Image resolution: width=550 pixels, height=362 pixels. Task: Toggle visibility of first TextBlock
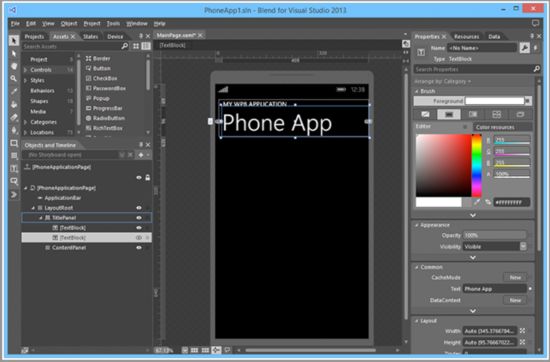[139, 228]
